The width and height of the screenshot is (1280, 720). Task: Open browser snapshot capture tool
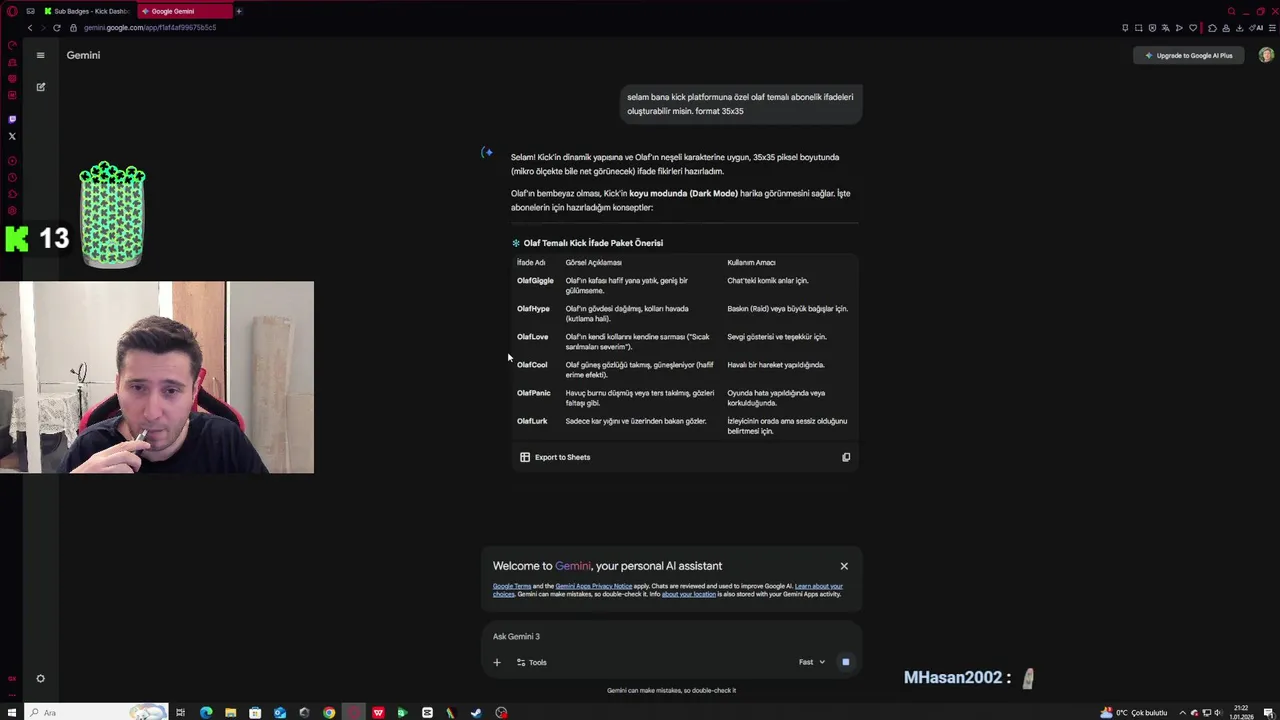point(1138,28)
